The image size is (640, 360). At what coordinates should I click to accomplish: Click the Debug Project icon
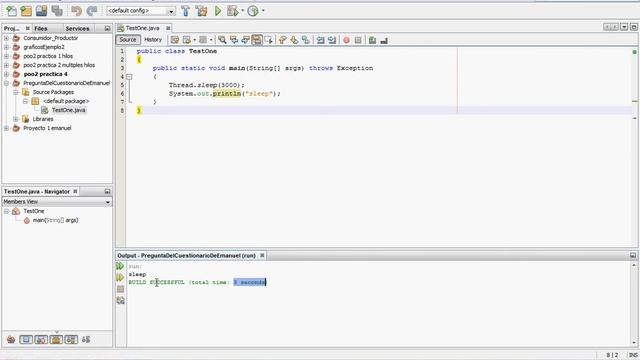[233, 11]
